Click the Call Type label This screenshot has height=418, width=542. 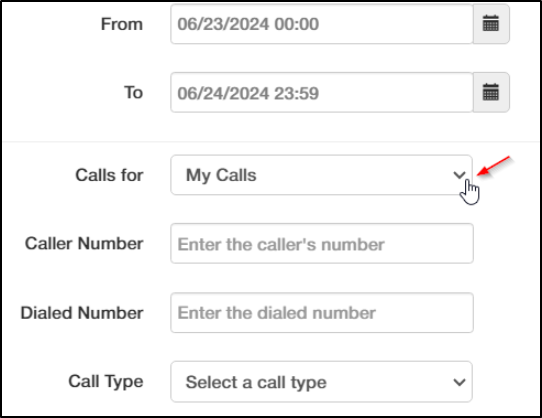[x=106, y=382]
